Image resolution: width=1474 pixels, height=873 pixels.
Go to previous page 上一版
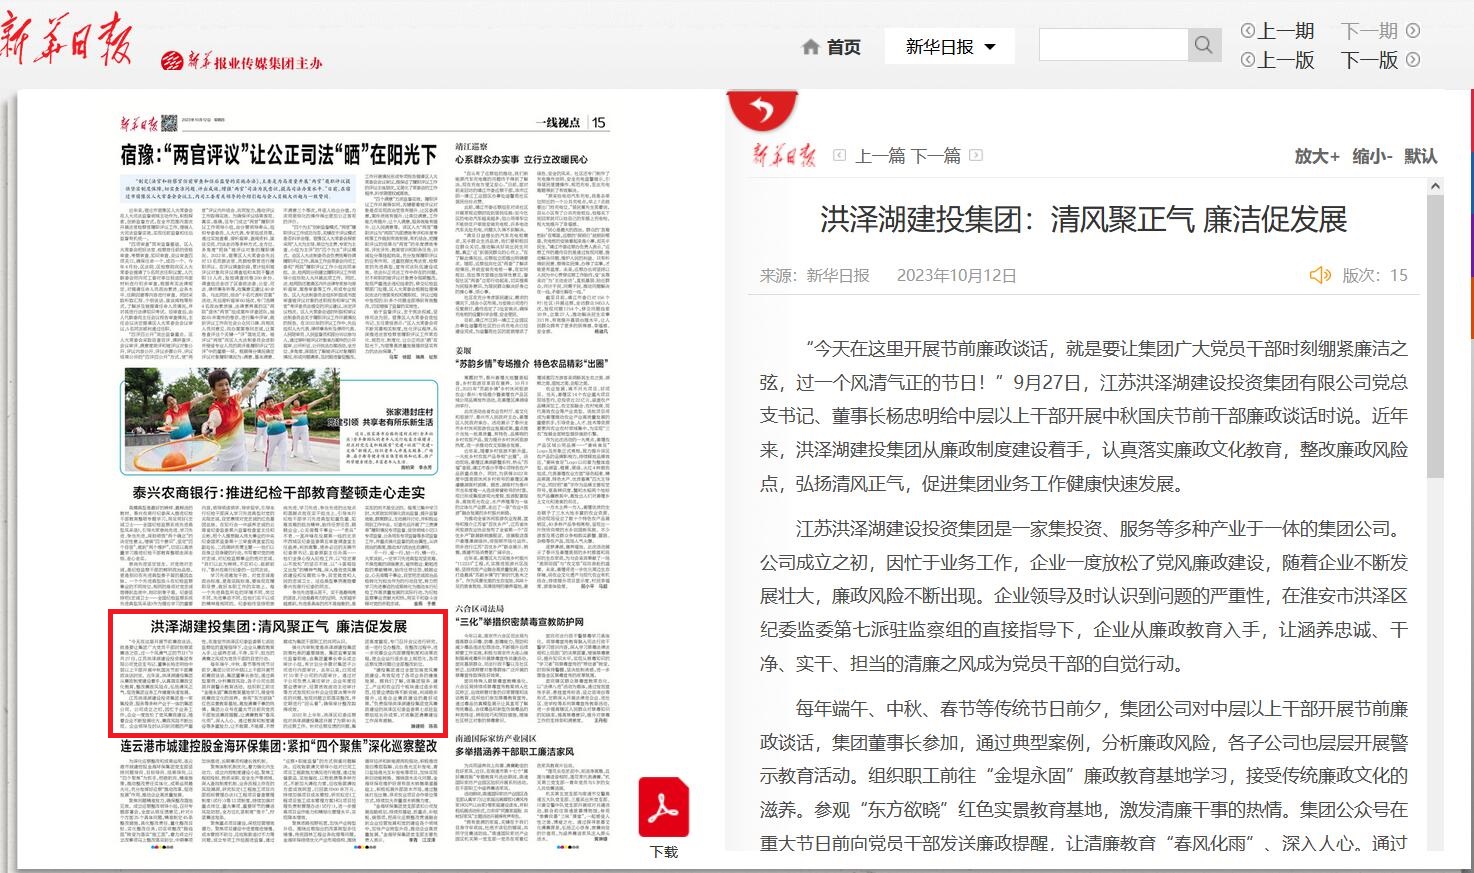[1286, 60]
